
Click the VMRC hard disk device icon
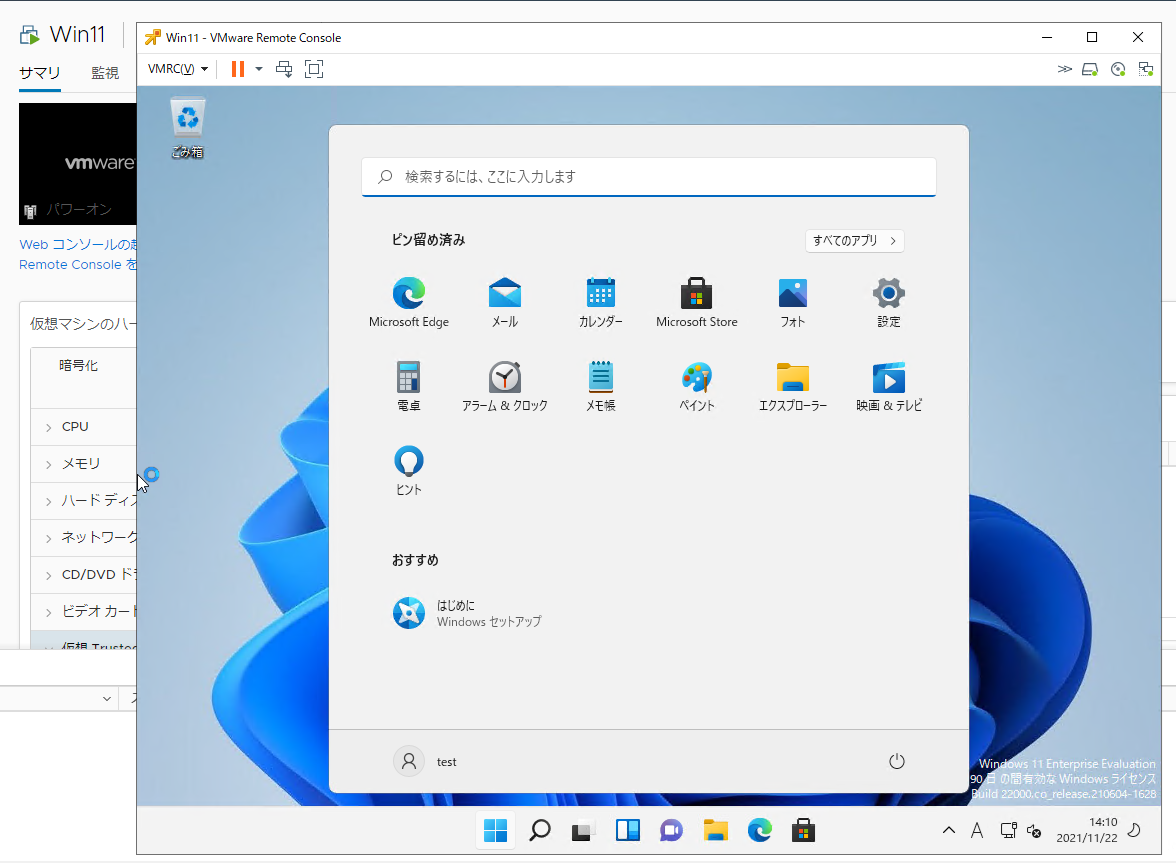point(1090,69)
